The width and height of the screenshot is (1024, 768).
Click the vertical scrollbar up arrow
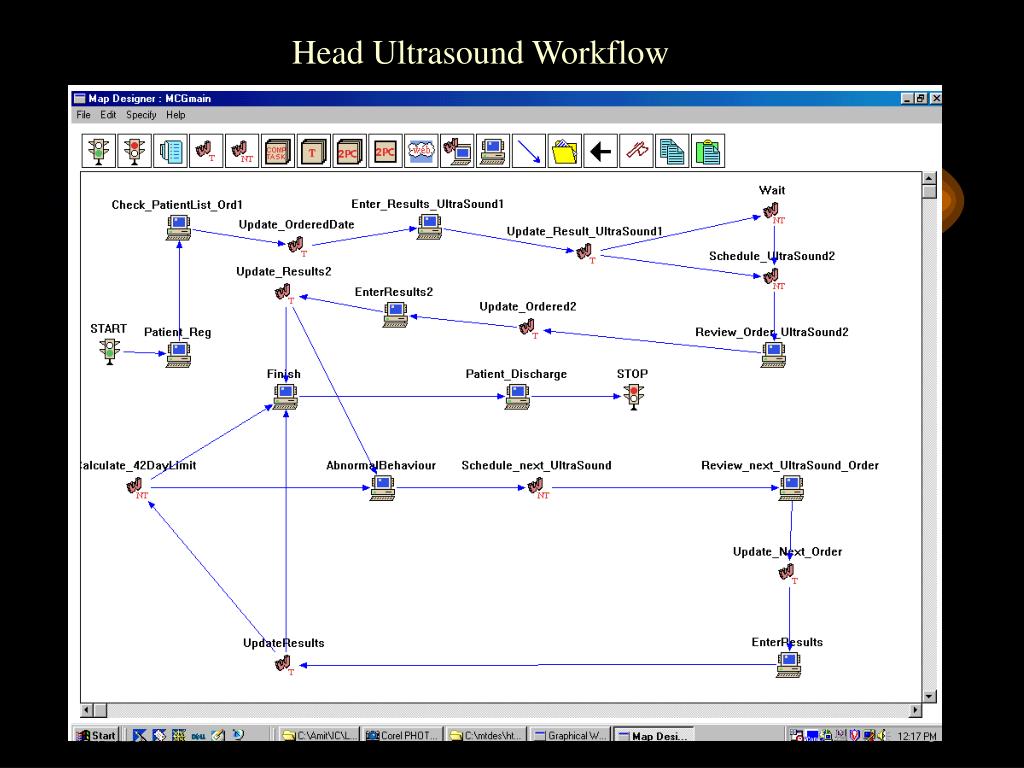click(929, 178)
